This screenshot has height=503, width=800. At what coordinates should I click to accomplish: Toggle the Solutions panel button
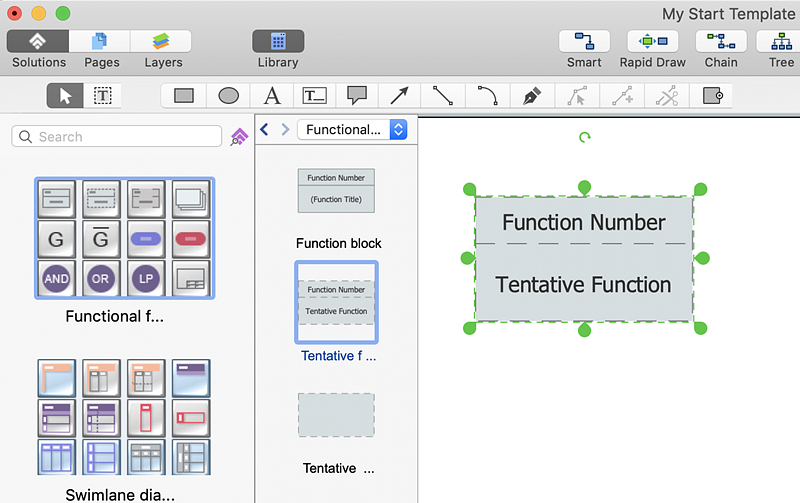[x=38, y=42]
